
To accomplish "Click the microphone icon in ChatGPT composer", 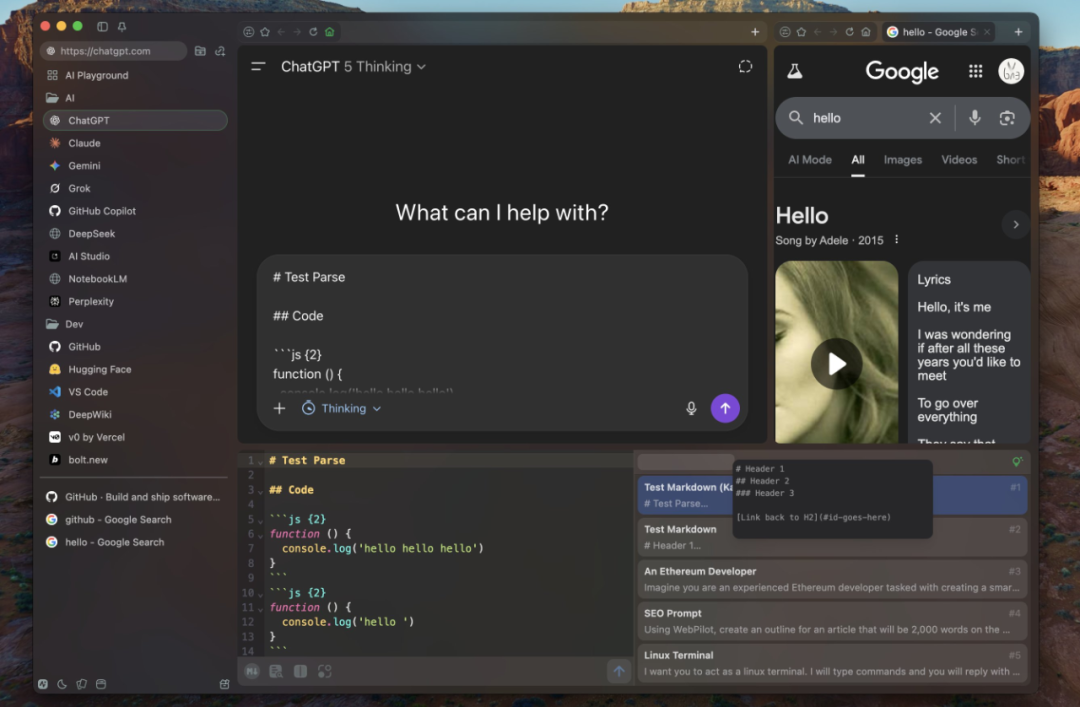I will click(691, 409).
